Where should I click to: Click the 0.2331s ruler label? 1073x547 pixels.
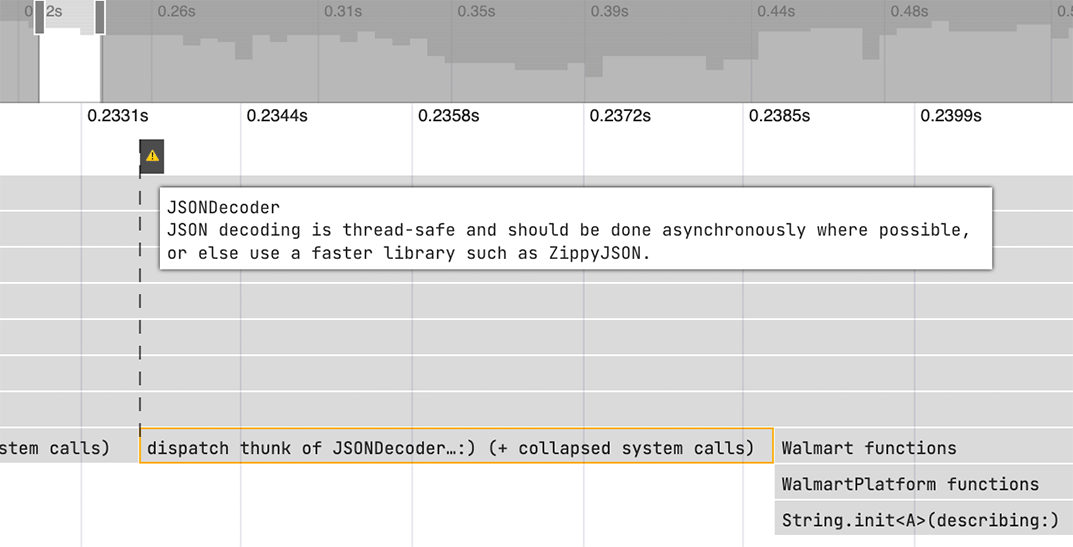(117, 116)
